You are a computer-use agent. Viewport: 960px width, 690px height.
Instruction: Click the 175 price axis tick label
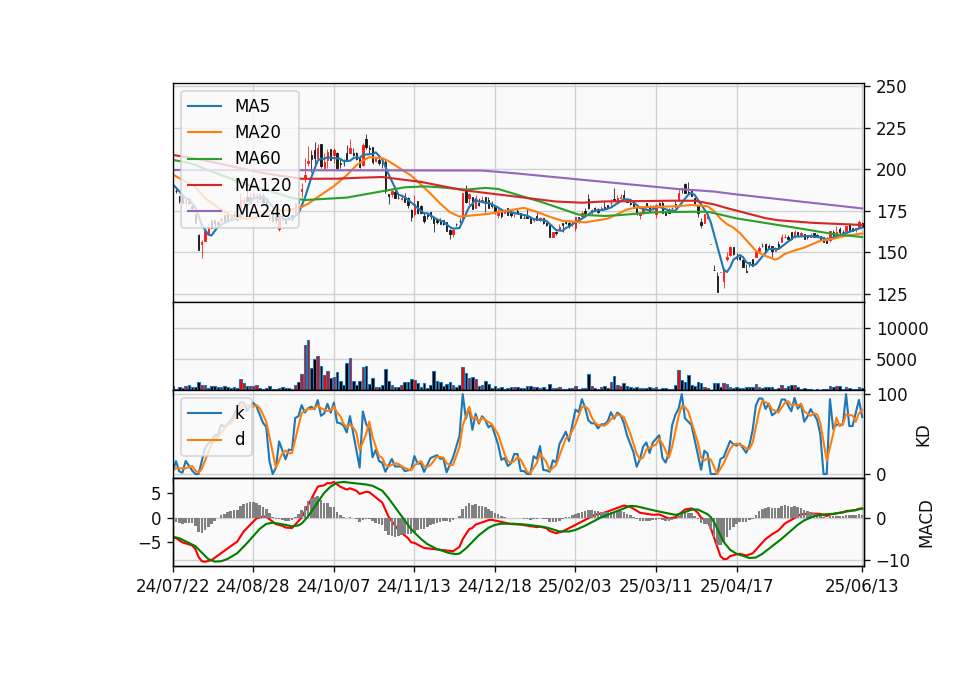pos(891,212)
